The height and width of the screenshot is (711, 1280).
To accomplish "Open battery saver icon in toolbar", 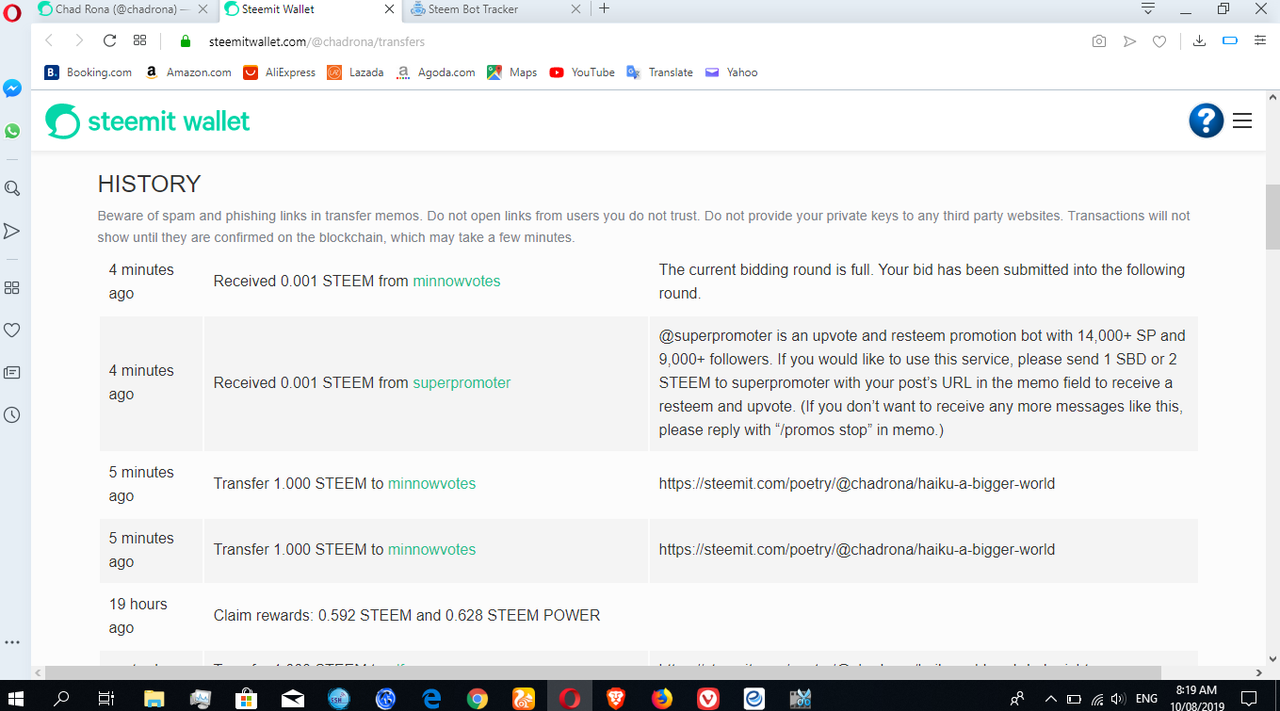I will pyautogui.click(x=1230, y=41).
